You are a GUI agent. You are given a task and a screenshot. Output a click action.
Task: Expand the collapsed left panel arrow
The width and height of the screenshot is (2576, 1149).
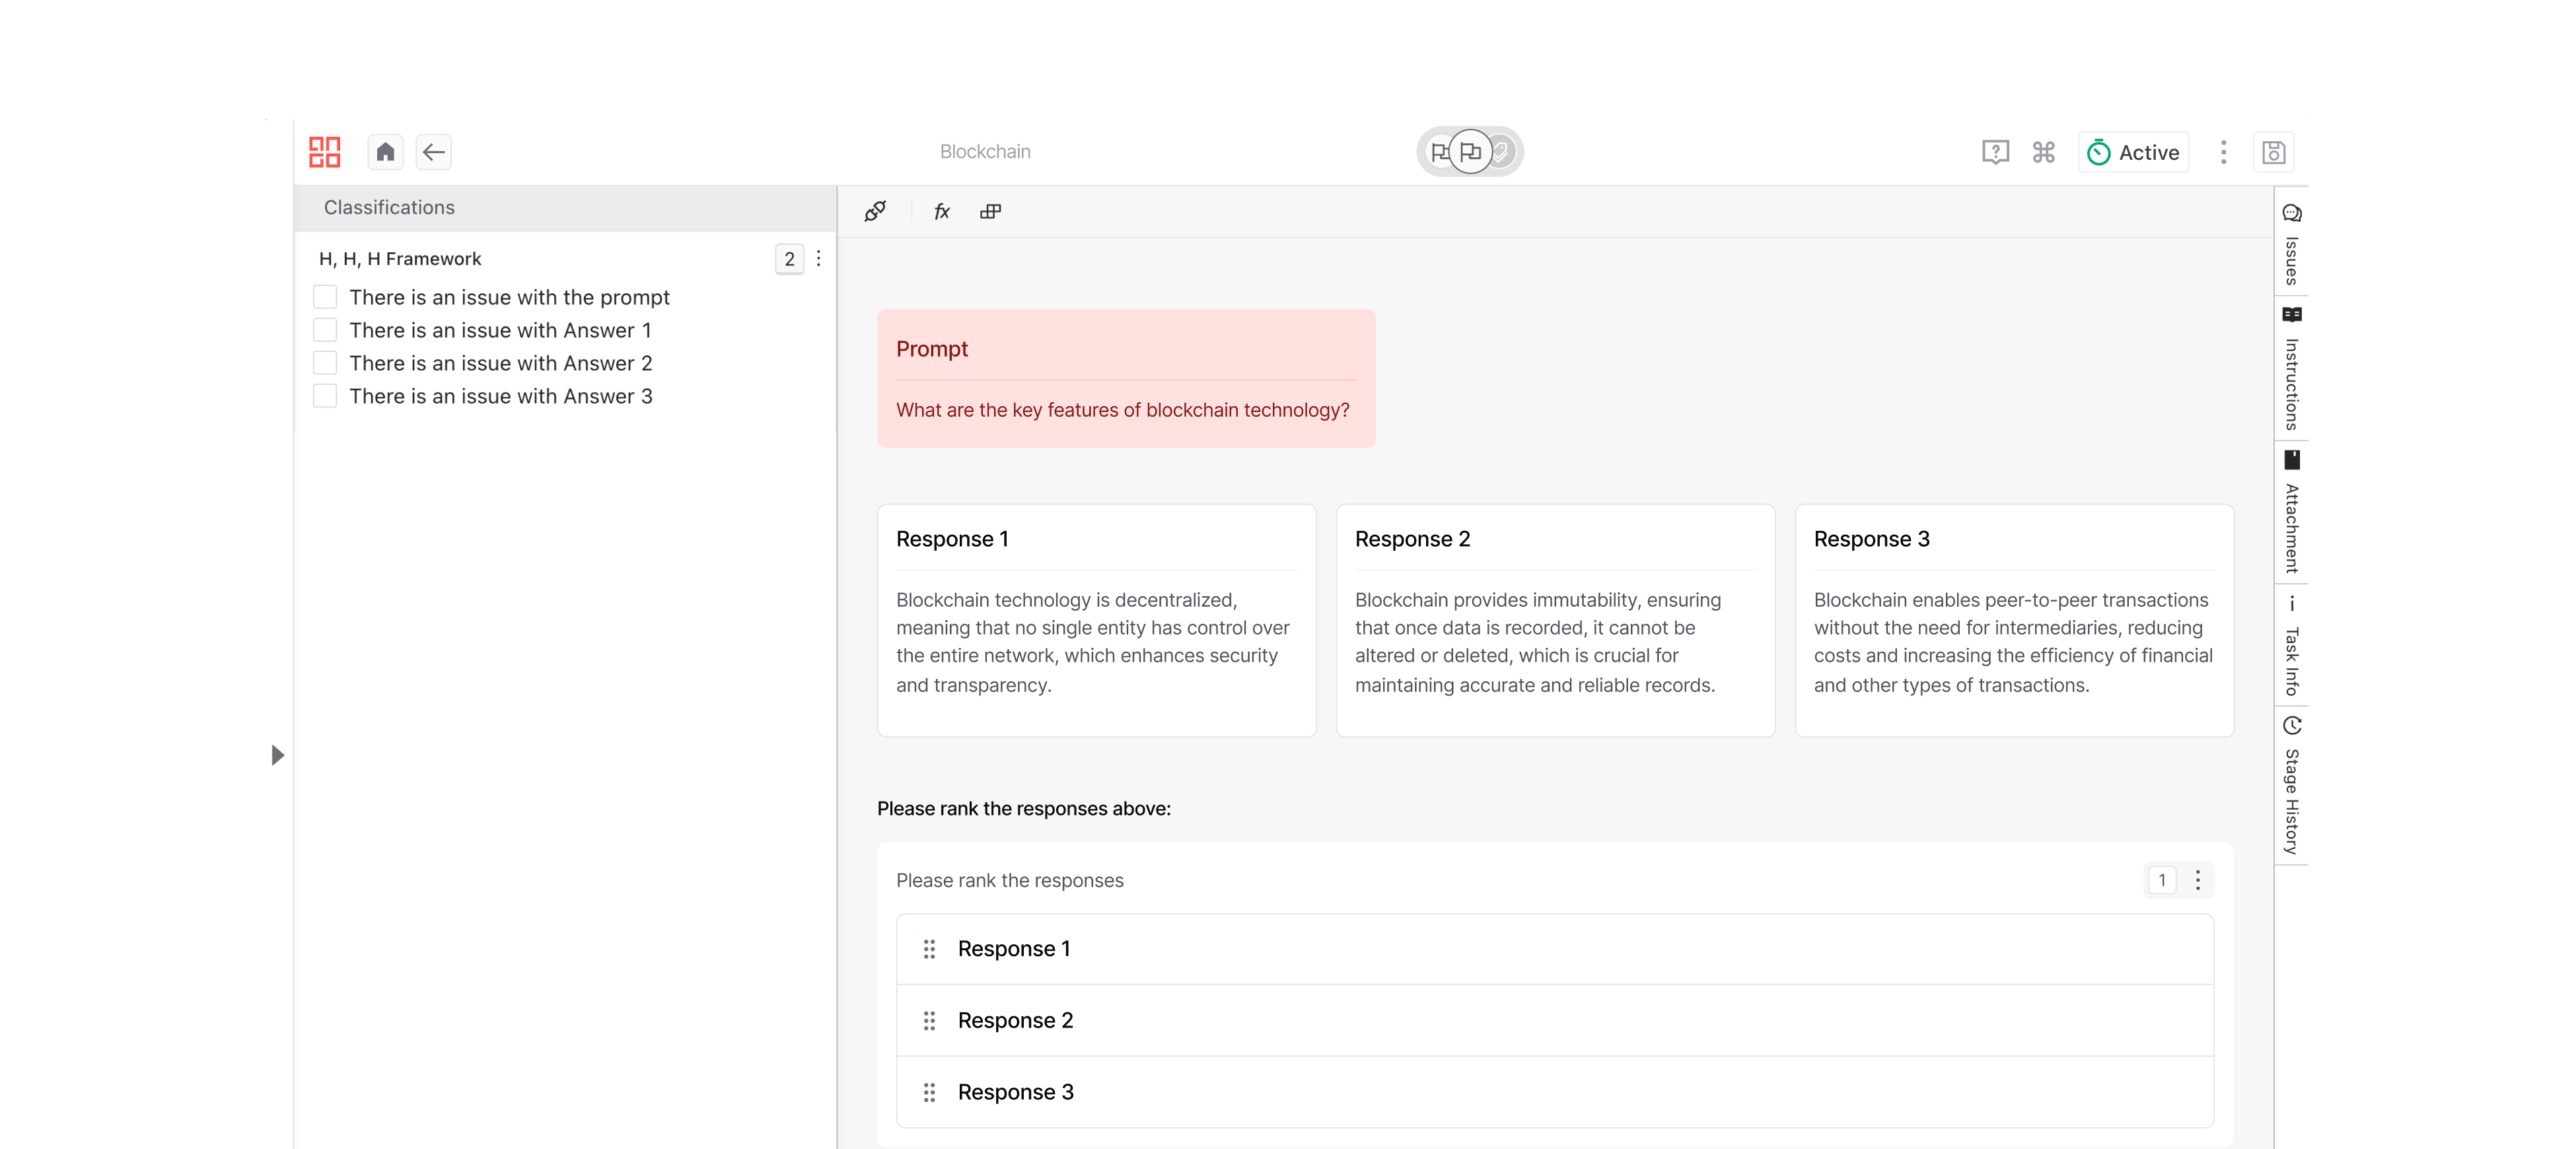point(278,755)
